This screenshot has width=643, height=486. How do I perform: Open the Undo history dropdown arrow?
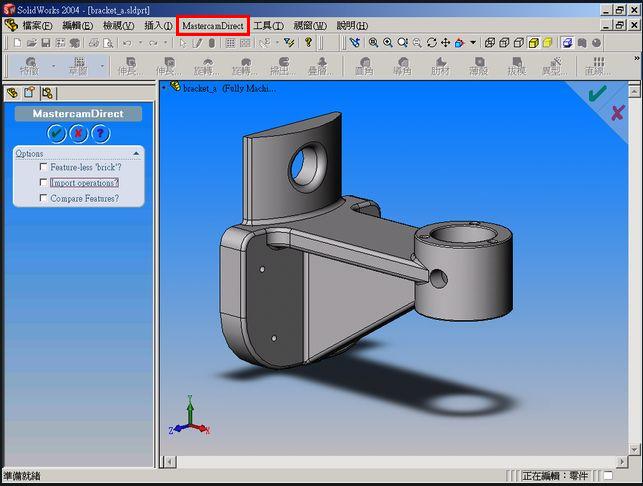coord(140,42)
